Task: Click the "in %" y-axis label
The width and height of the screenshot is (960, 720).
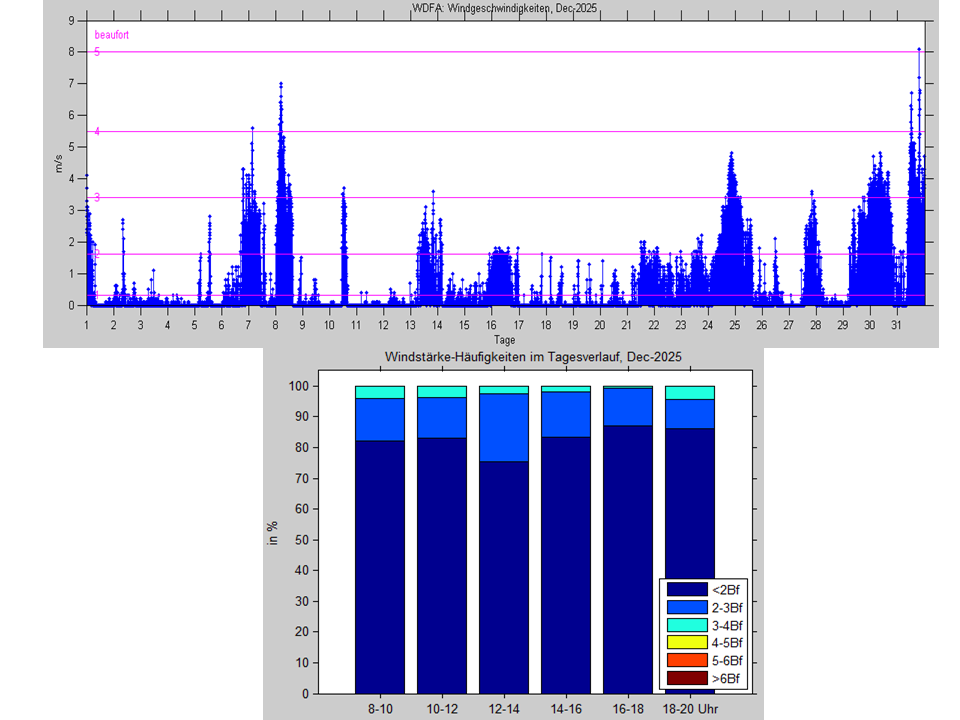Action: coord(272,535)
